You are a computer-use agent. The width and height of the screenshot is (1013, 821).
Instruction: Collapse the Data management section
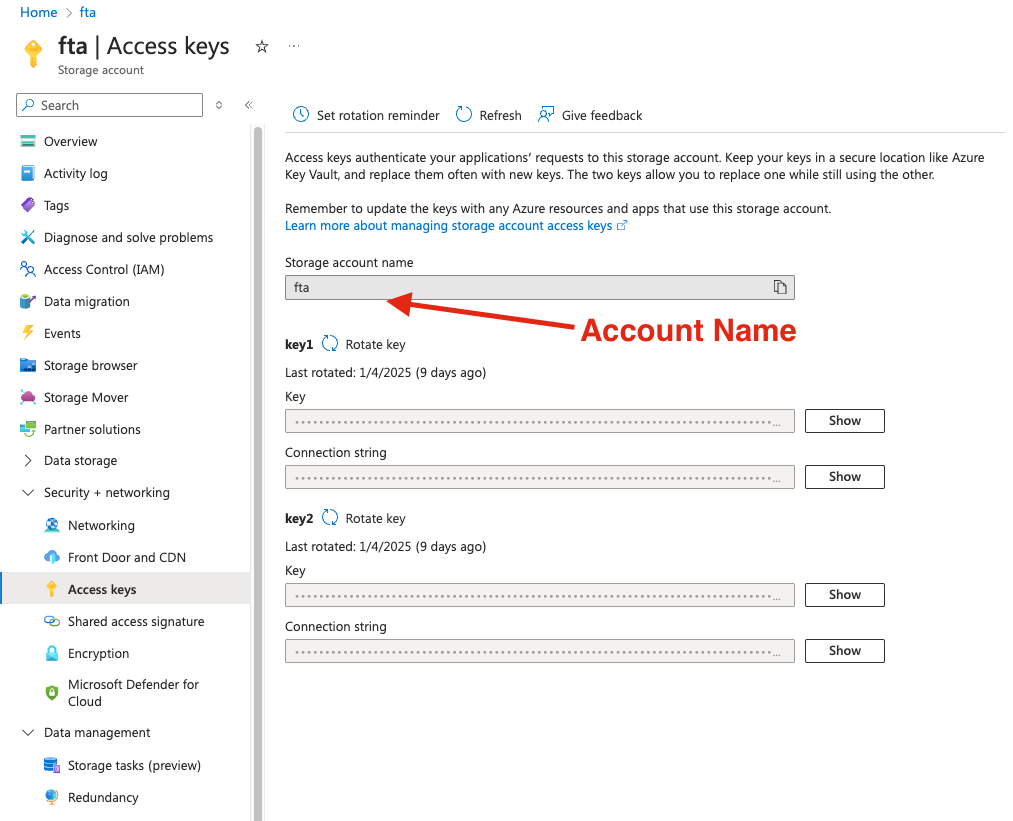pyautogui.click(x=28, y=733)
